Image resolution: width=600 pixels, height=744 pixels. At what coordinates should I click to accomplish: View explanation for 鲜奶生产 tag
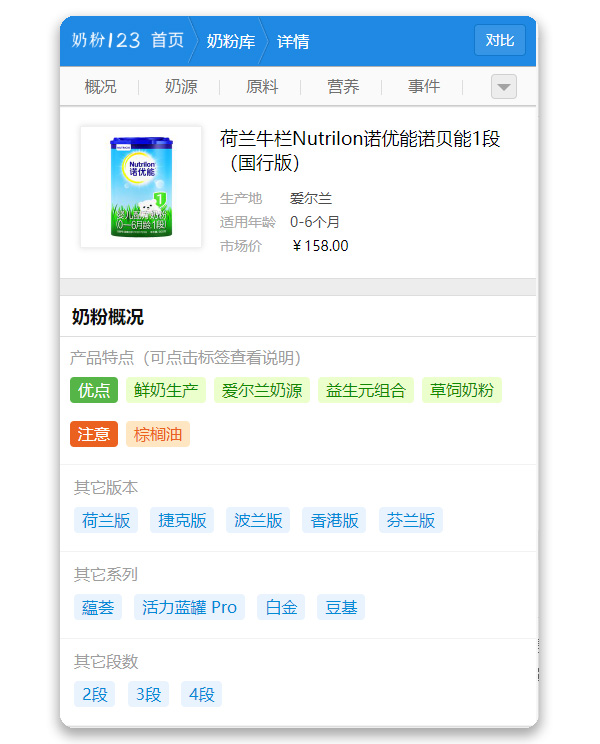pyautogui.click(x=166, y=390)
